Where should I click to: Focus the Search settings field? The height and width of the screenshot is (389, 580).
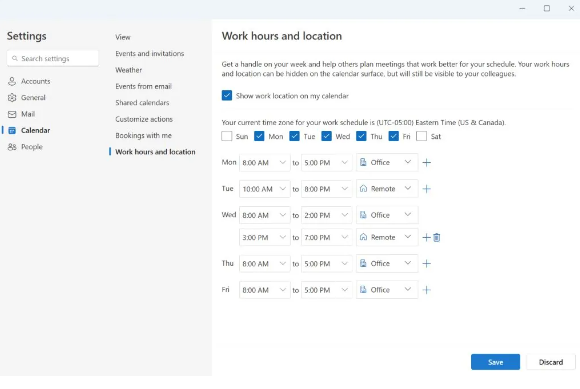coord(53,58)
